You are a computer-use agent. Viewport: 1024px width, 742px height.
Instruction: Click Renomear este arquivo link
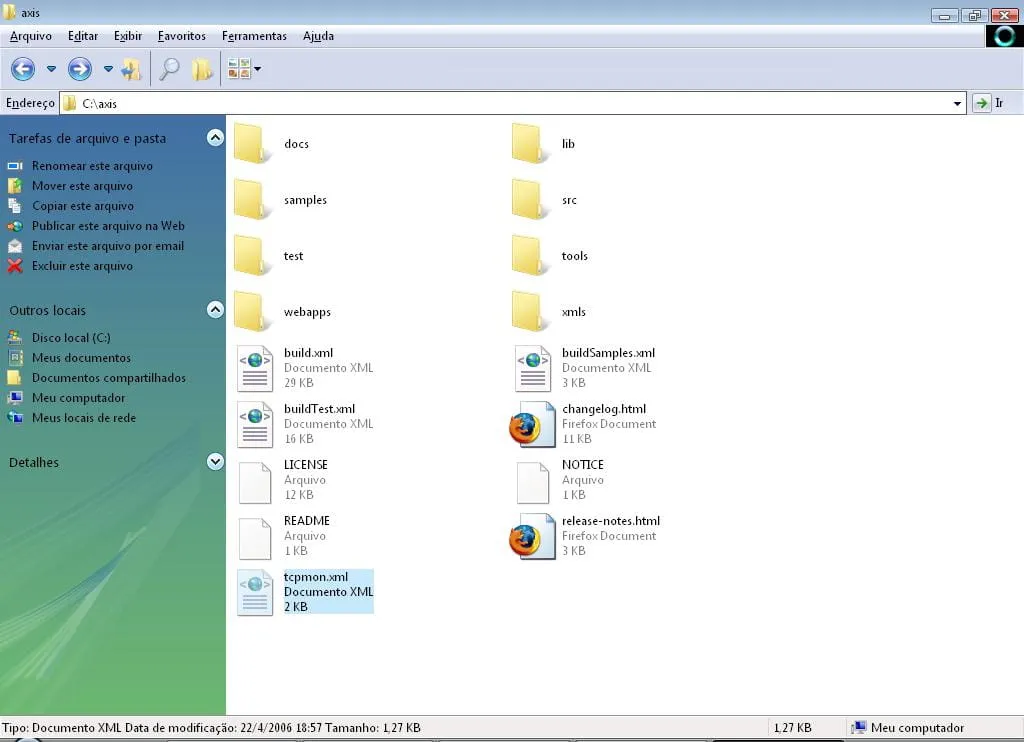92,166
